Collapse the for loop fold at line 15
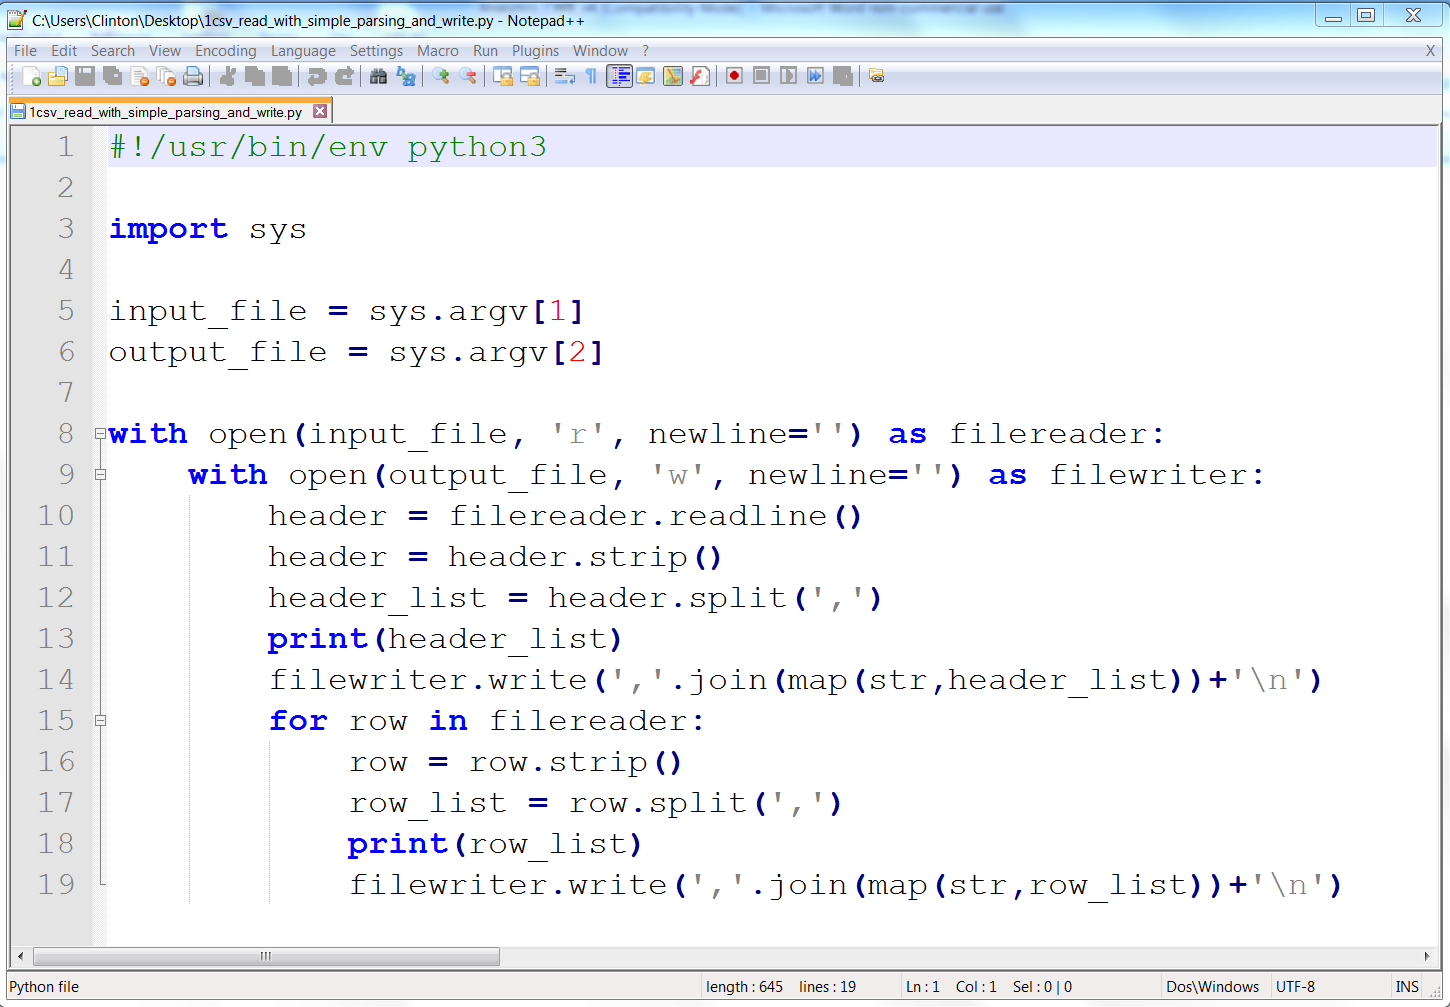Viewport: 1450px width, 1007px height. (x=99, y=720)
